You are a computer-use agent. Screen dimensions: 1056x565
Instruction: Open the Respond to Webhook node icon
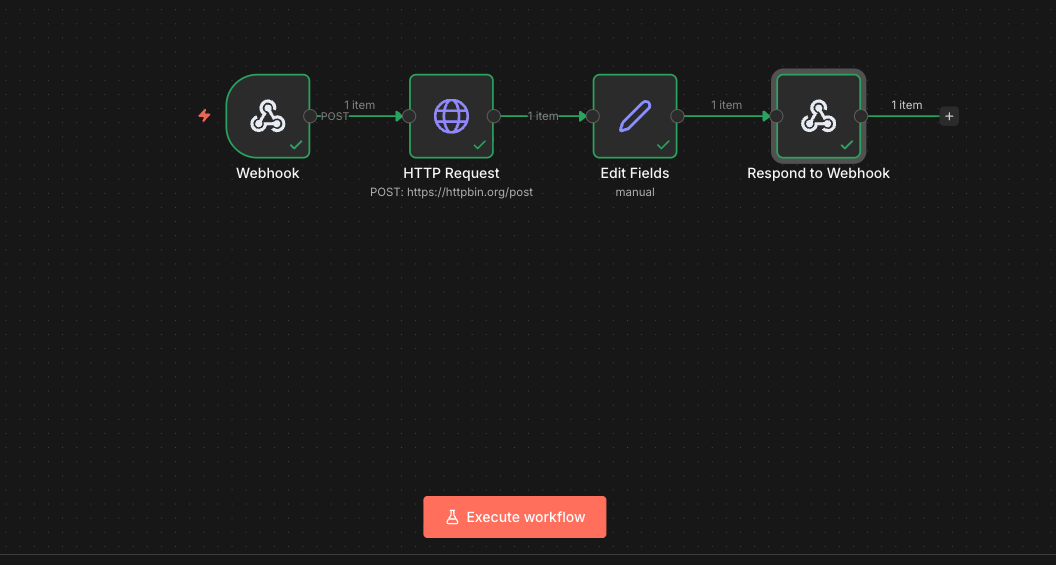[818, 116]
